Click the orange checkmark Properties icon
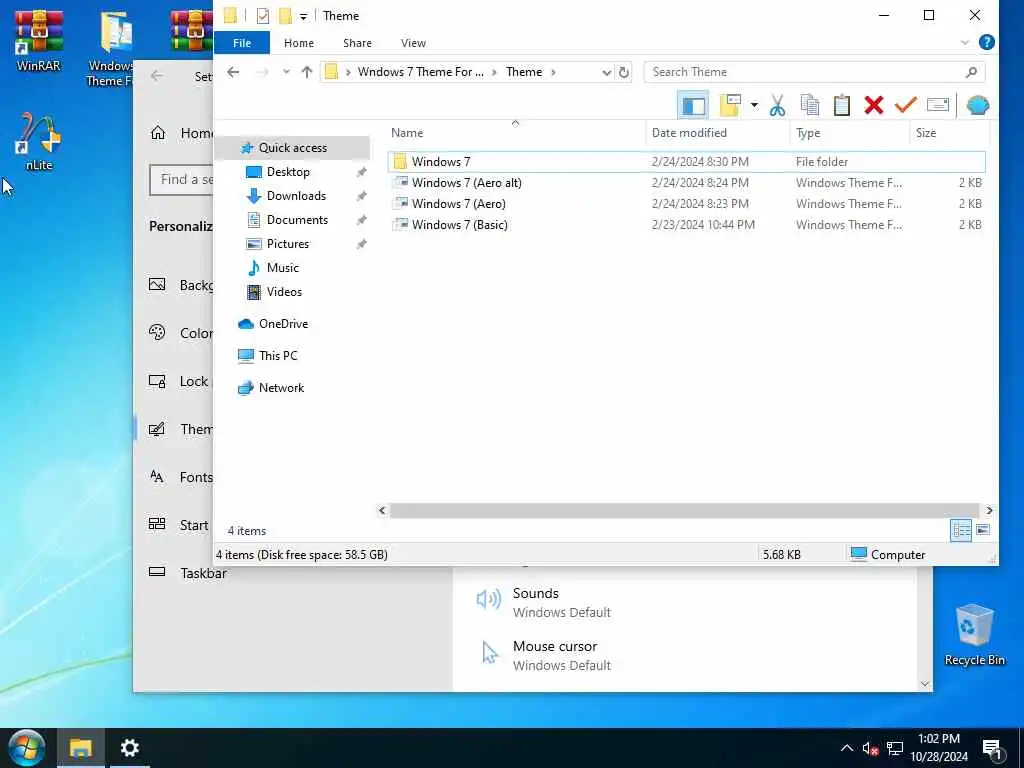Viewport: 1024px width, 768px height. coord(905,104)
